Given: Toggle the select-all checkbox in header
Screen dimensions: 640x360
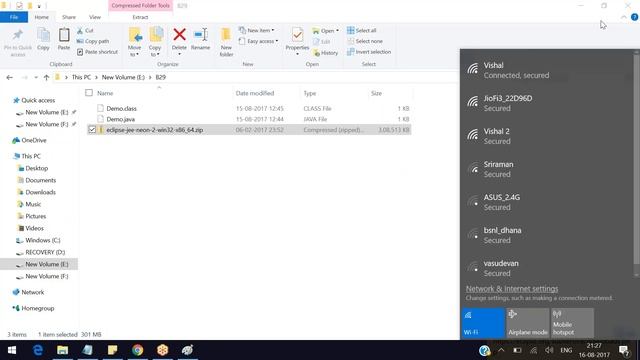Looking at the screenshot, I should (x=89, y=93).
